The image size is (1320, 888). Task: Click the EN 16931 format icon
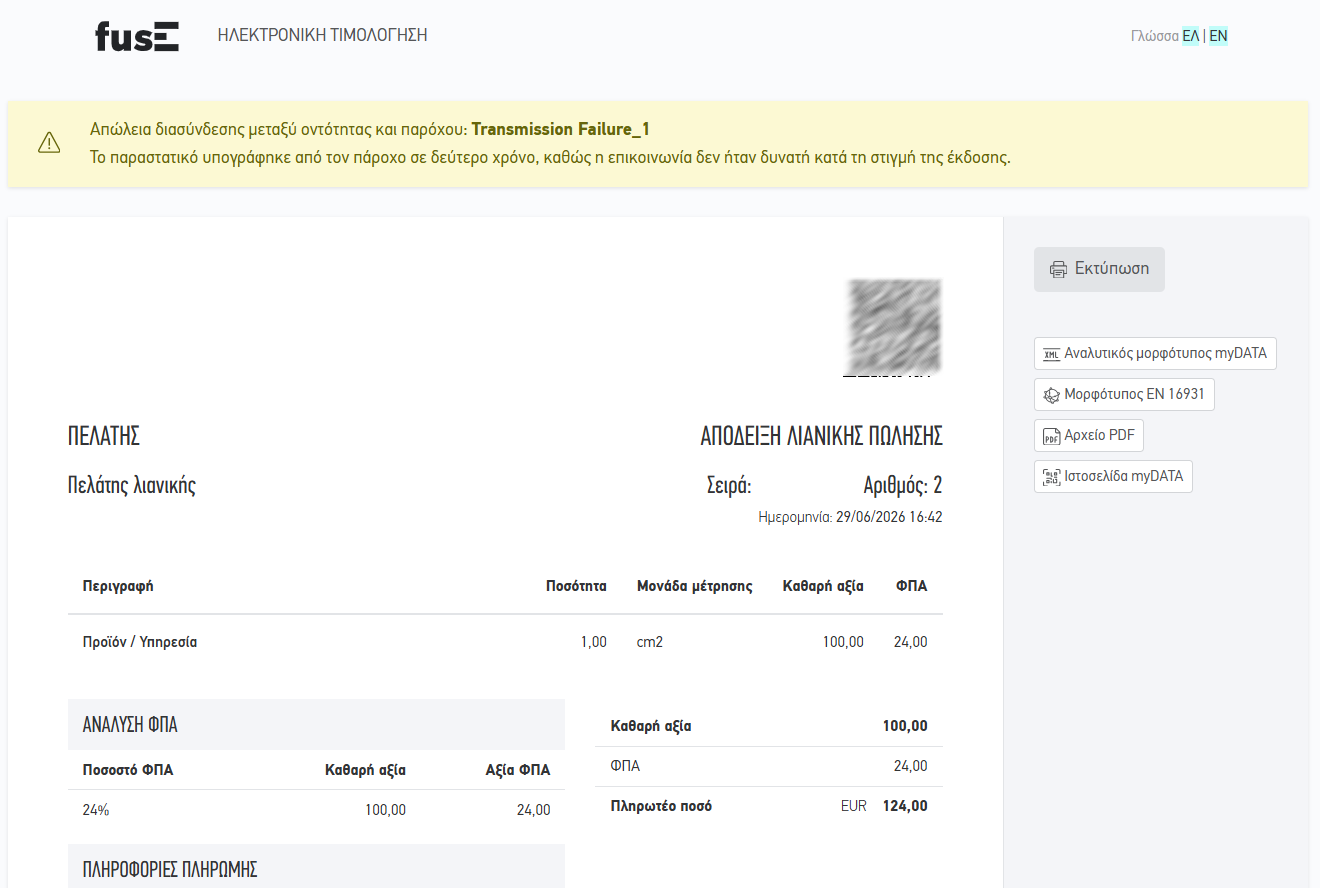click(x=1051, y=395)
